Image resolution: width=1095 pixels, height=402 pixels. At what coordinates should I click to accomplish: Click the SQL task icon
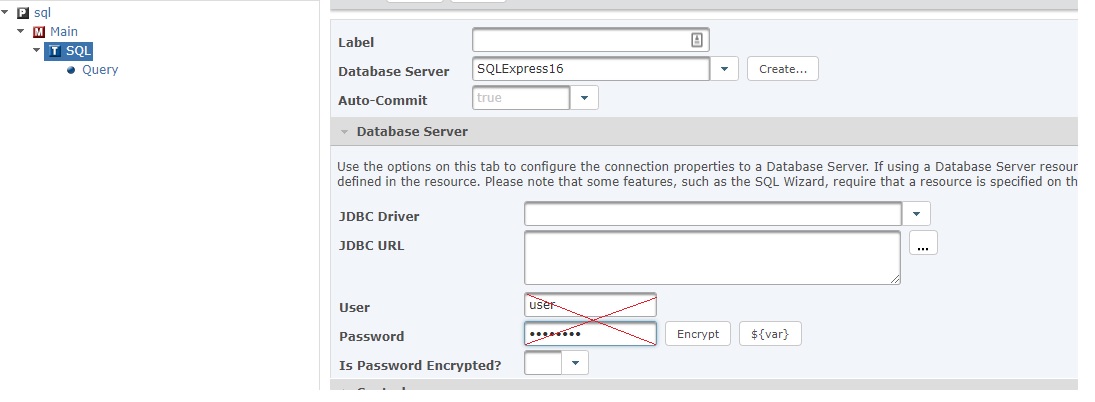tap(55, 51)
